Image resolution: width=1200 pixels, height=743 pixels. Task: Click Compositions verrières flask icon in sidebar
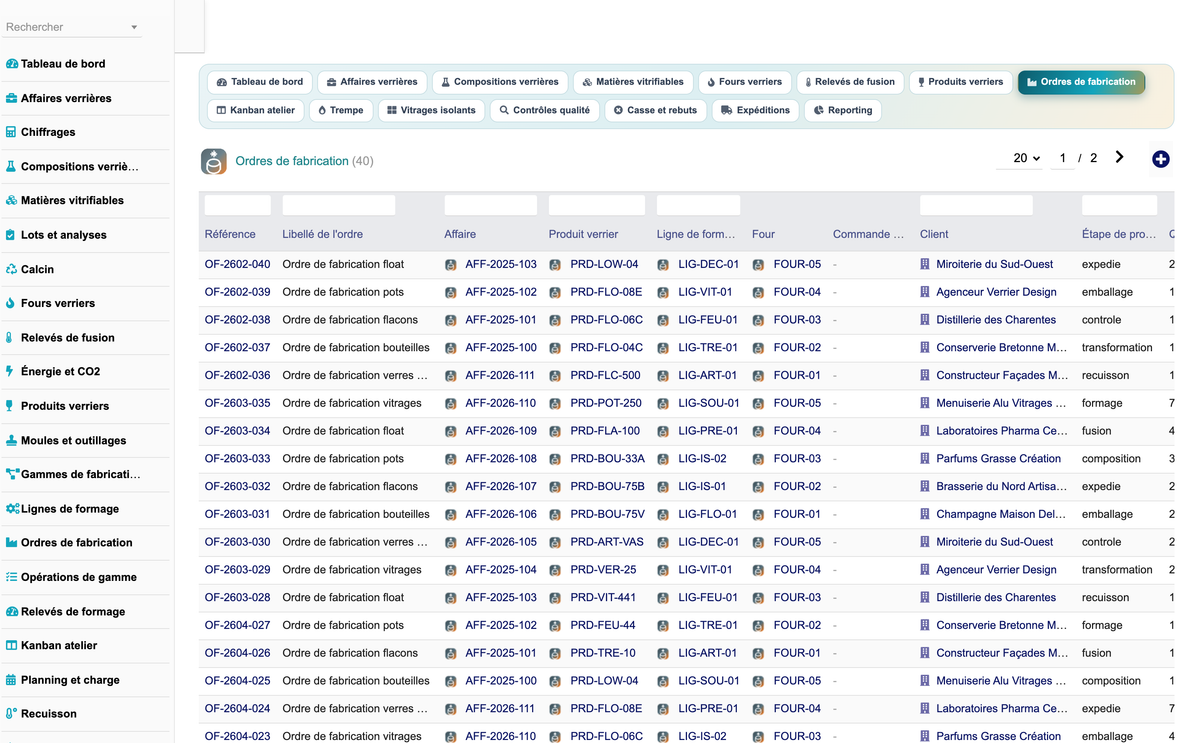[11, 166]
